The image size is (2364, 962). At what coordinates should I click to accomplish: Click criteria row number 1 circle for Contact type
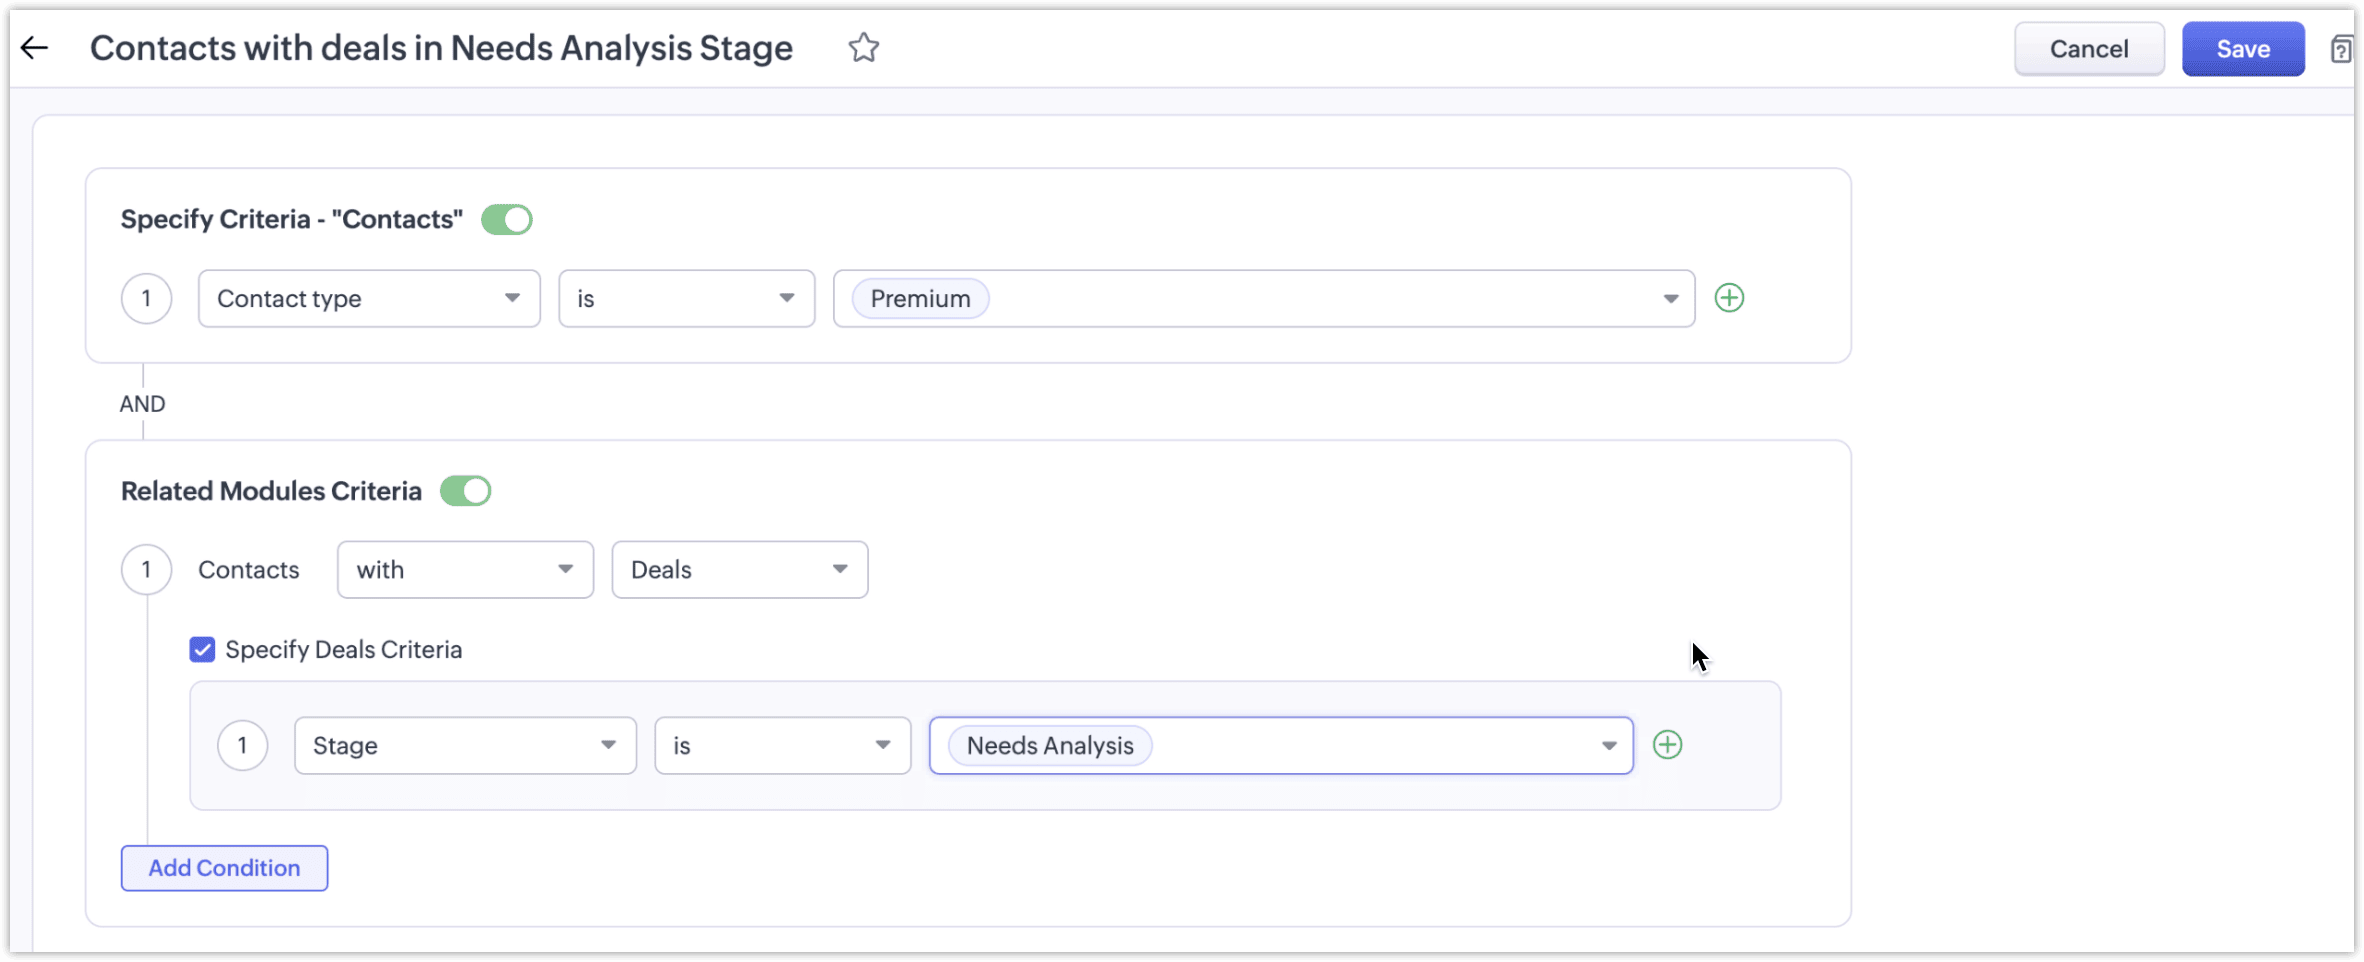tap(146, 298)
